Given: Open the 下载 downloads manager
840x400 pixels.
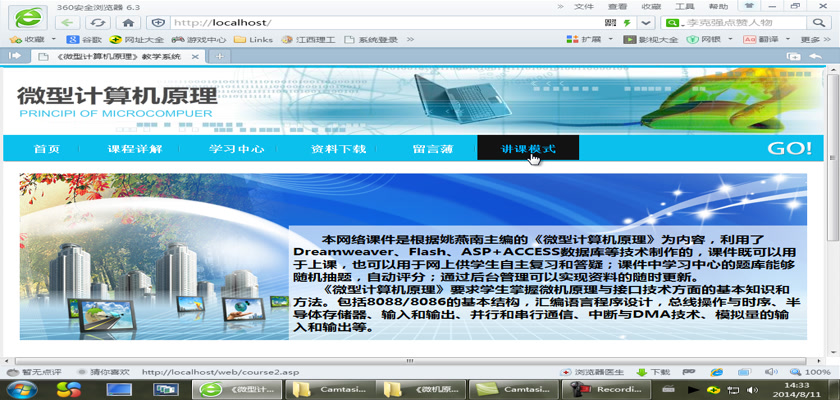Looking at the screenshot, I should [653, 372].
